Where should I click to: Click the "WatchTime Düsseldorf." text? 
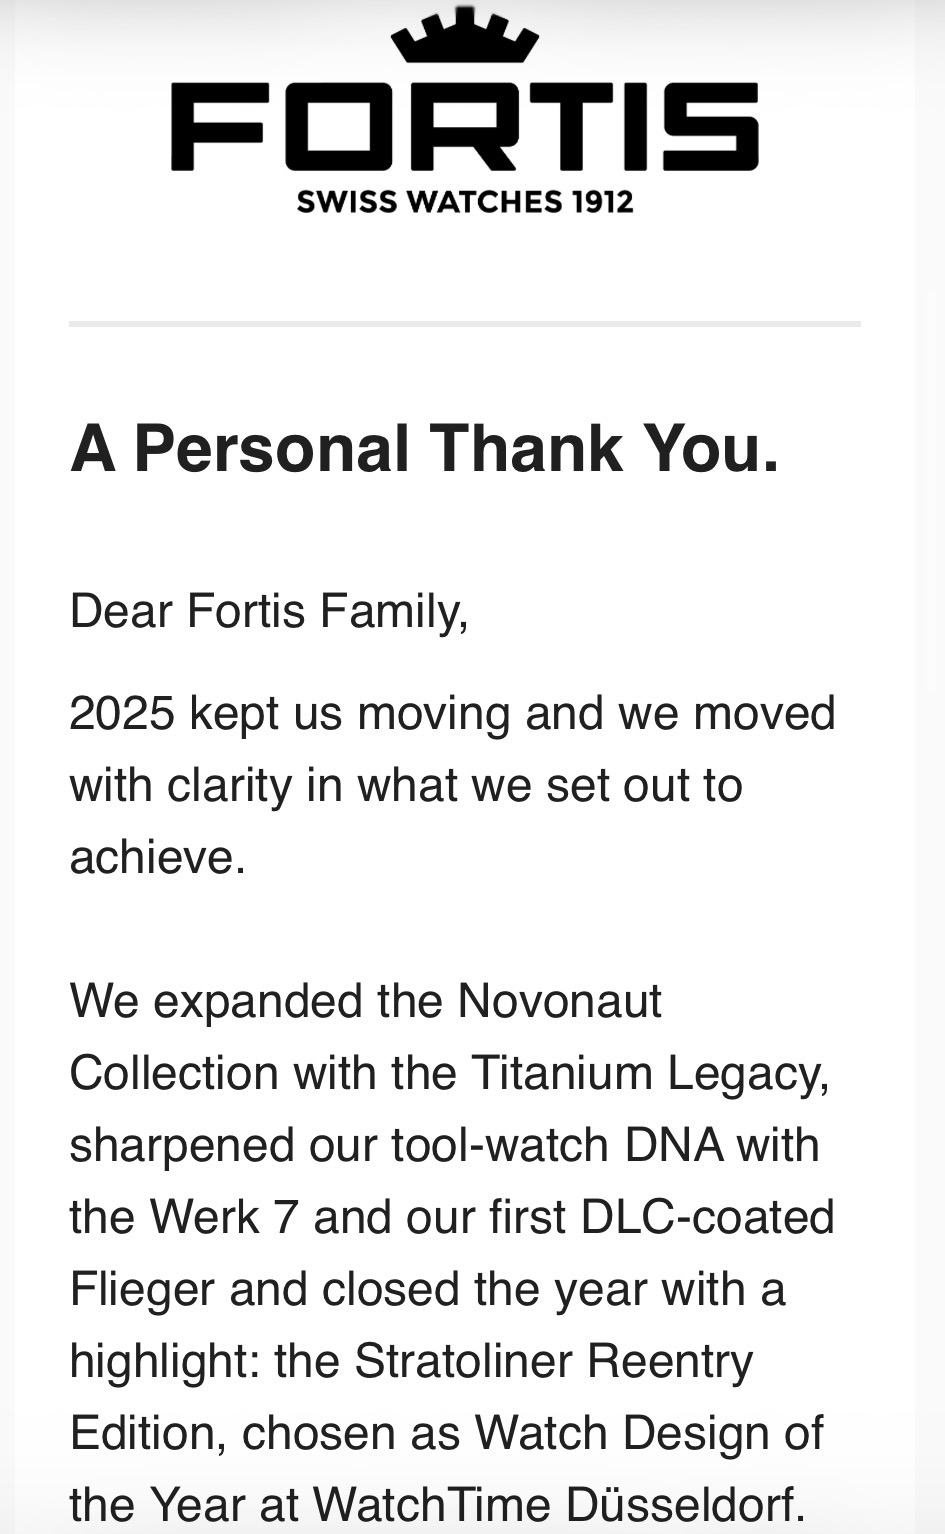point(559,1505)
